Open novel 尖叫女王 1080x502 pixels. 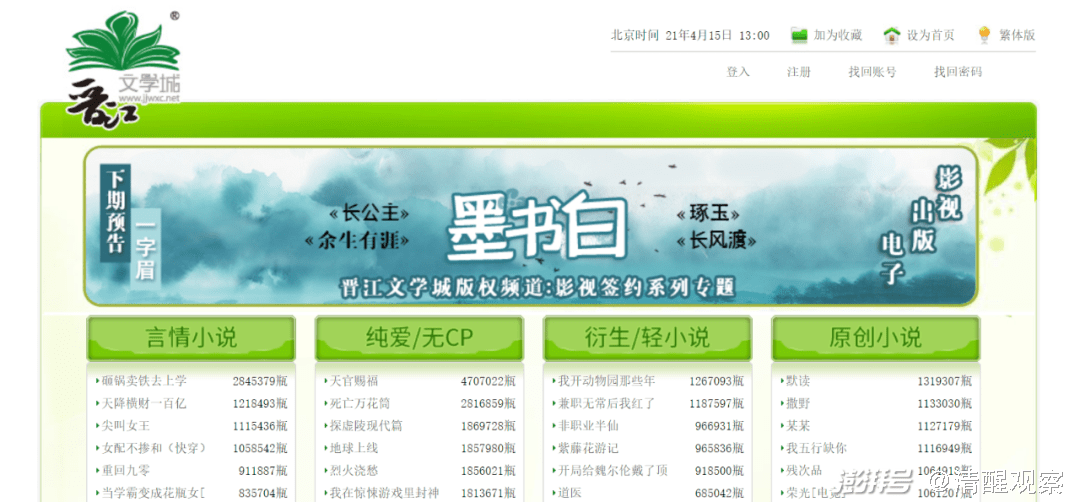pos(125,426)
